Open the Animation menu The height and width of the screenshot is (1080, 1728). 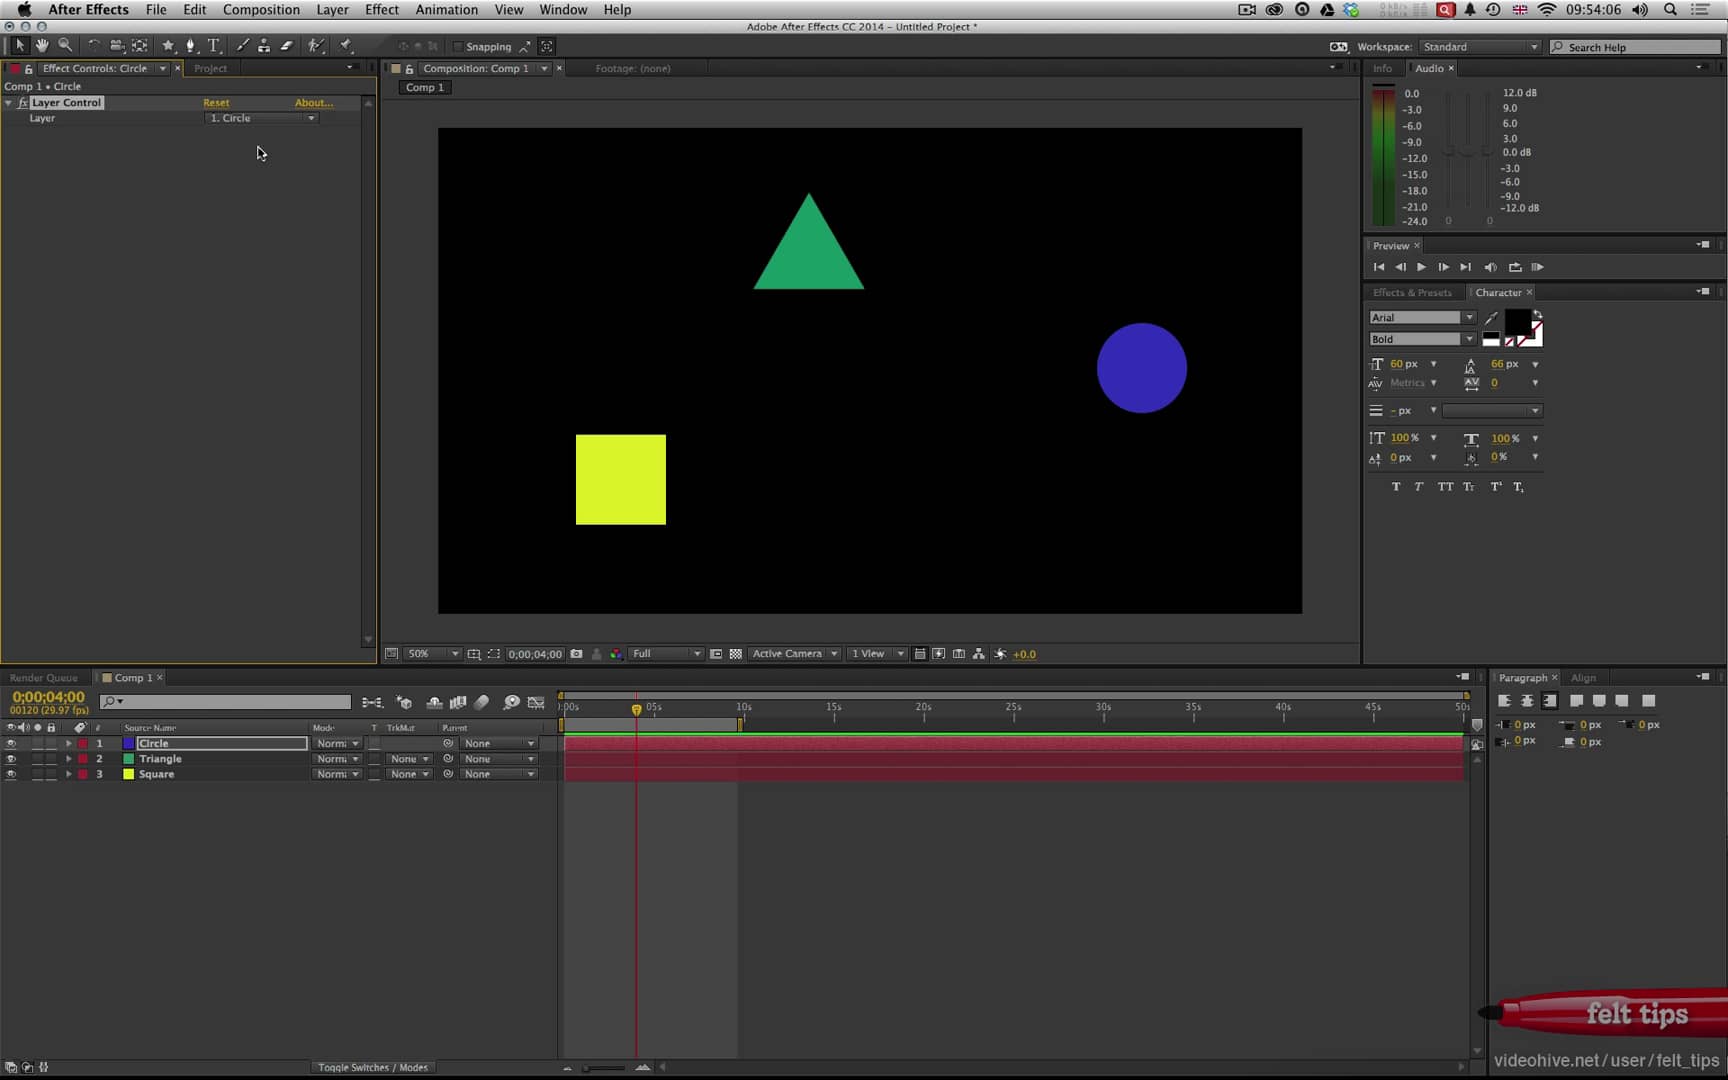[446, 9]
